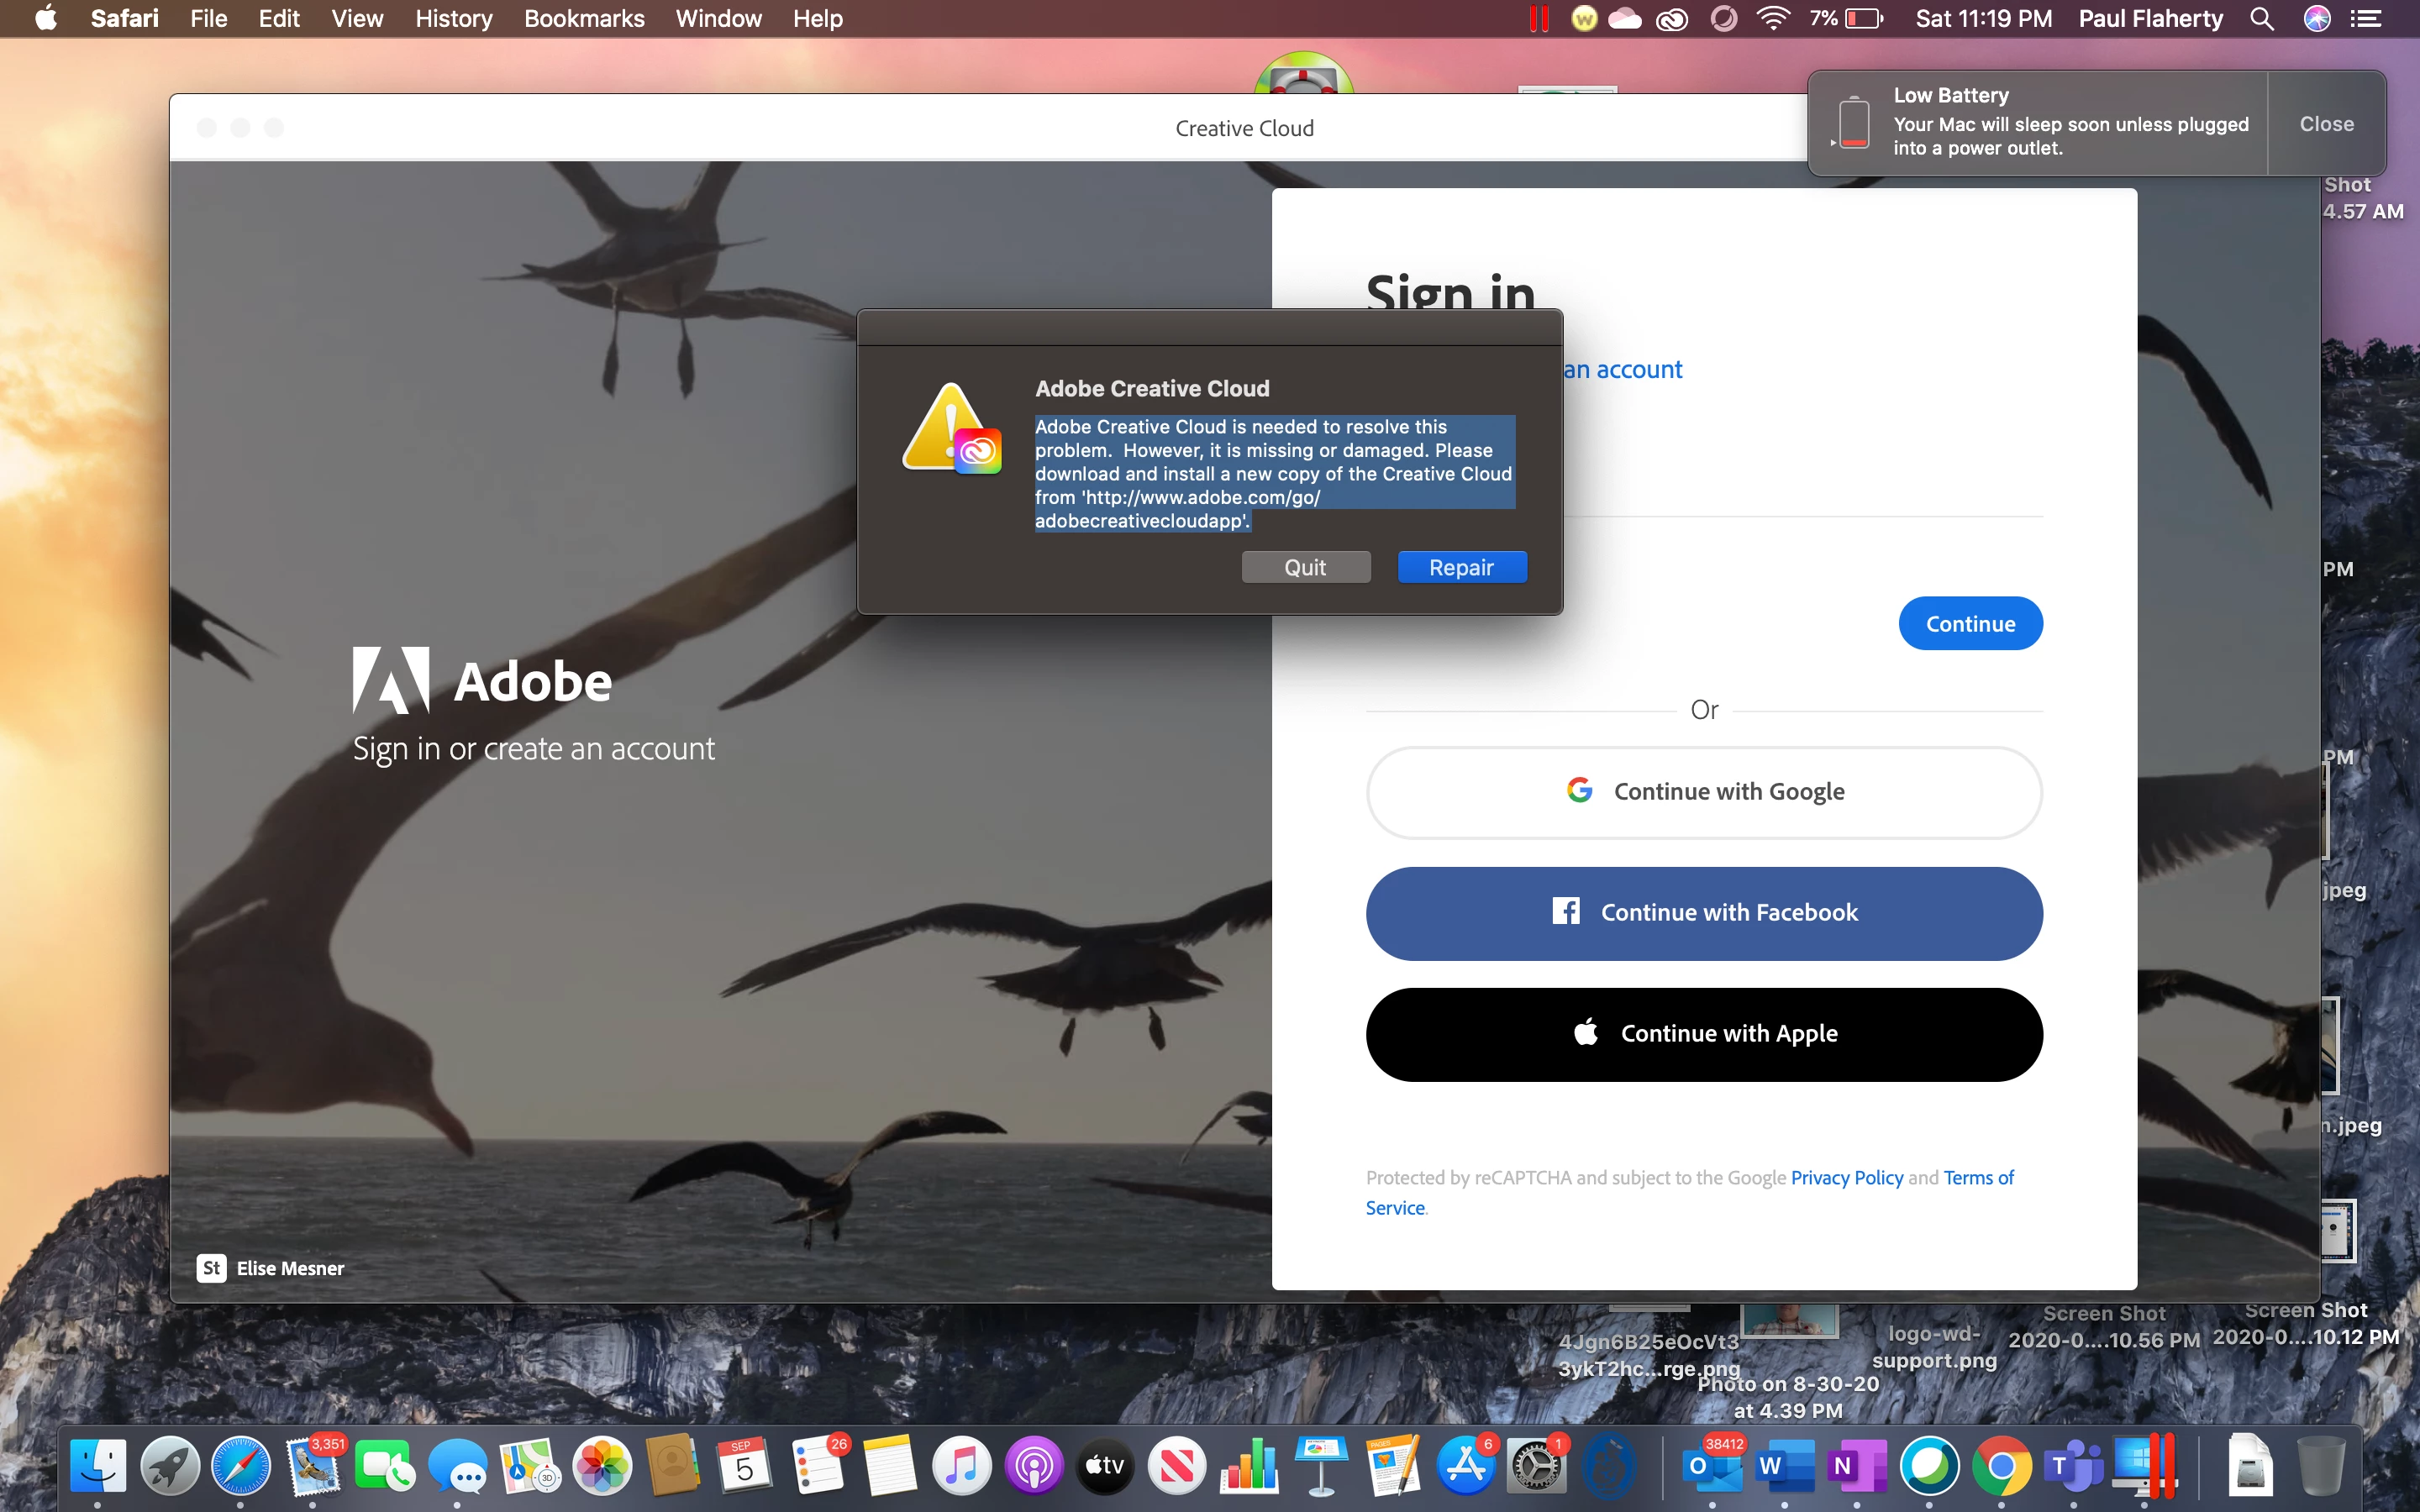Click the Wi-Fi status icon
The height and width of the screenshot is (1512, 2420).
pos(1773,18)
